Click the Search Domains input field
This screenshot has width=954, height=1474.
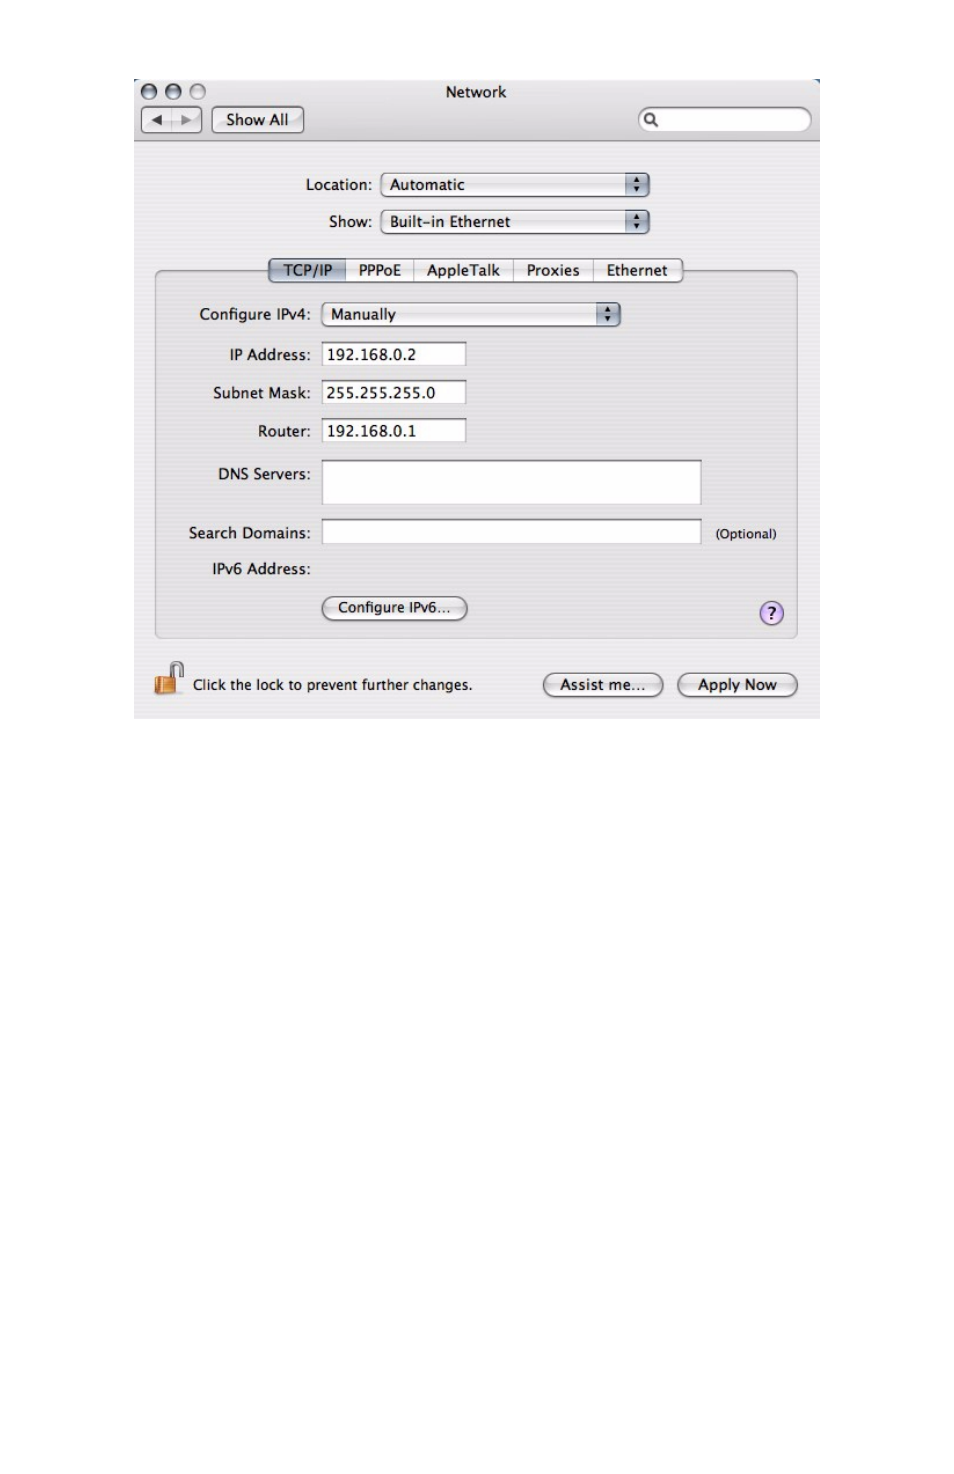[x=511, y=532]
